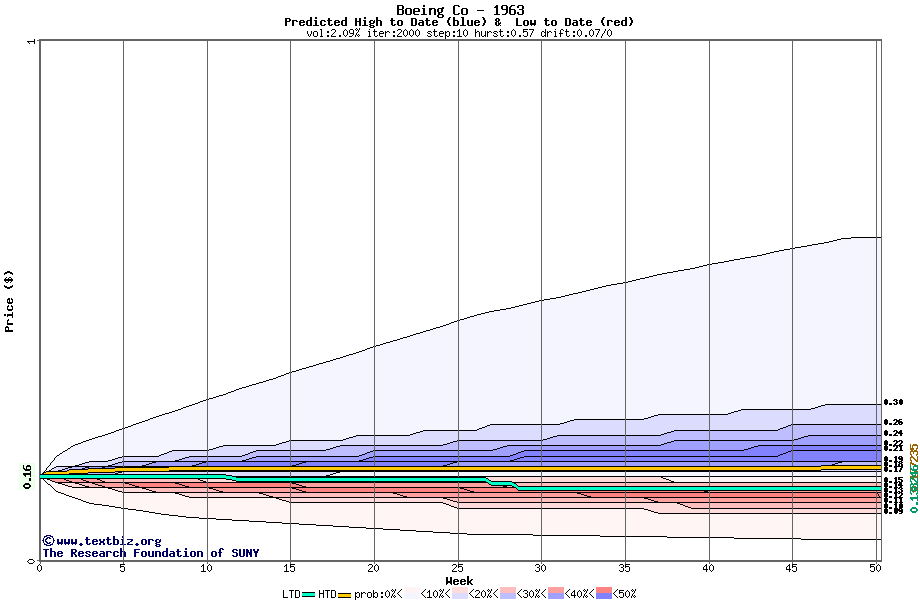This screenshot has width=920, height=600.
Task: Click the "Week" horizontal axis label
Action: pos(459,581)
